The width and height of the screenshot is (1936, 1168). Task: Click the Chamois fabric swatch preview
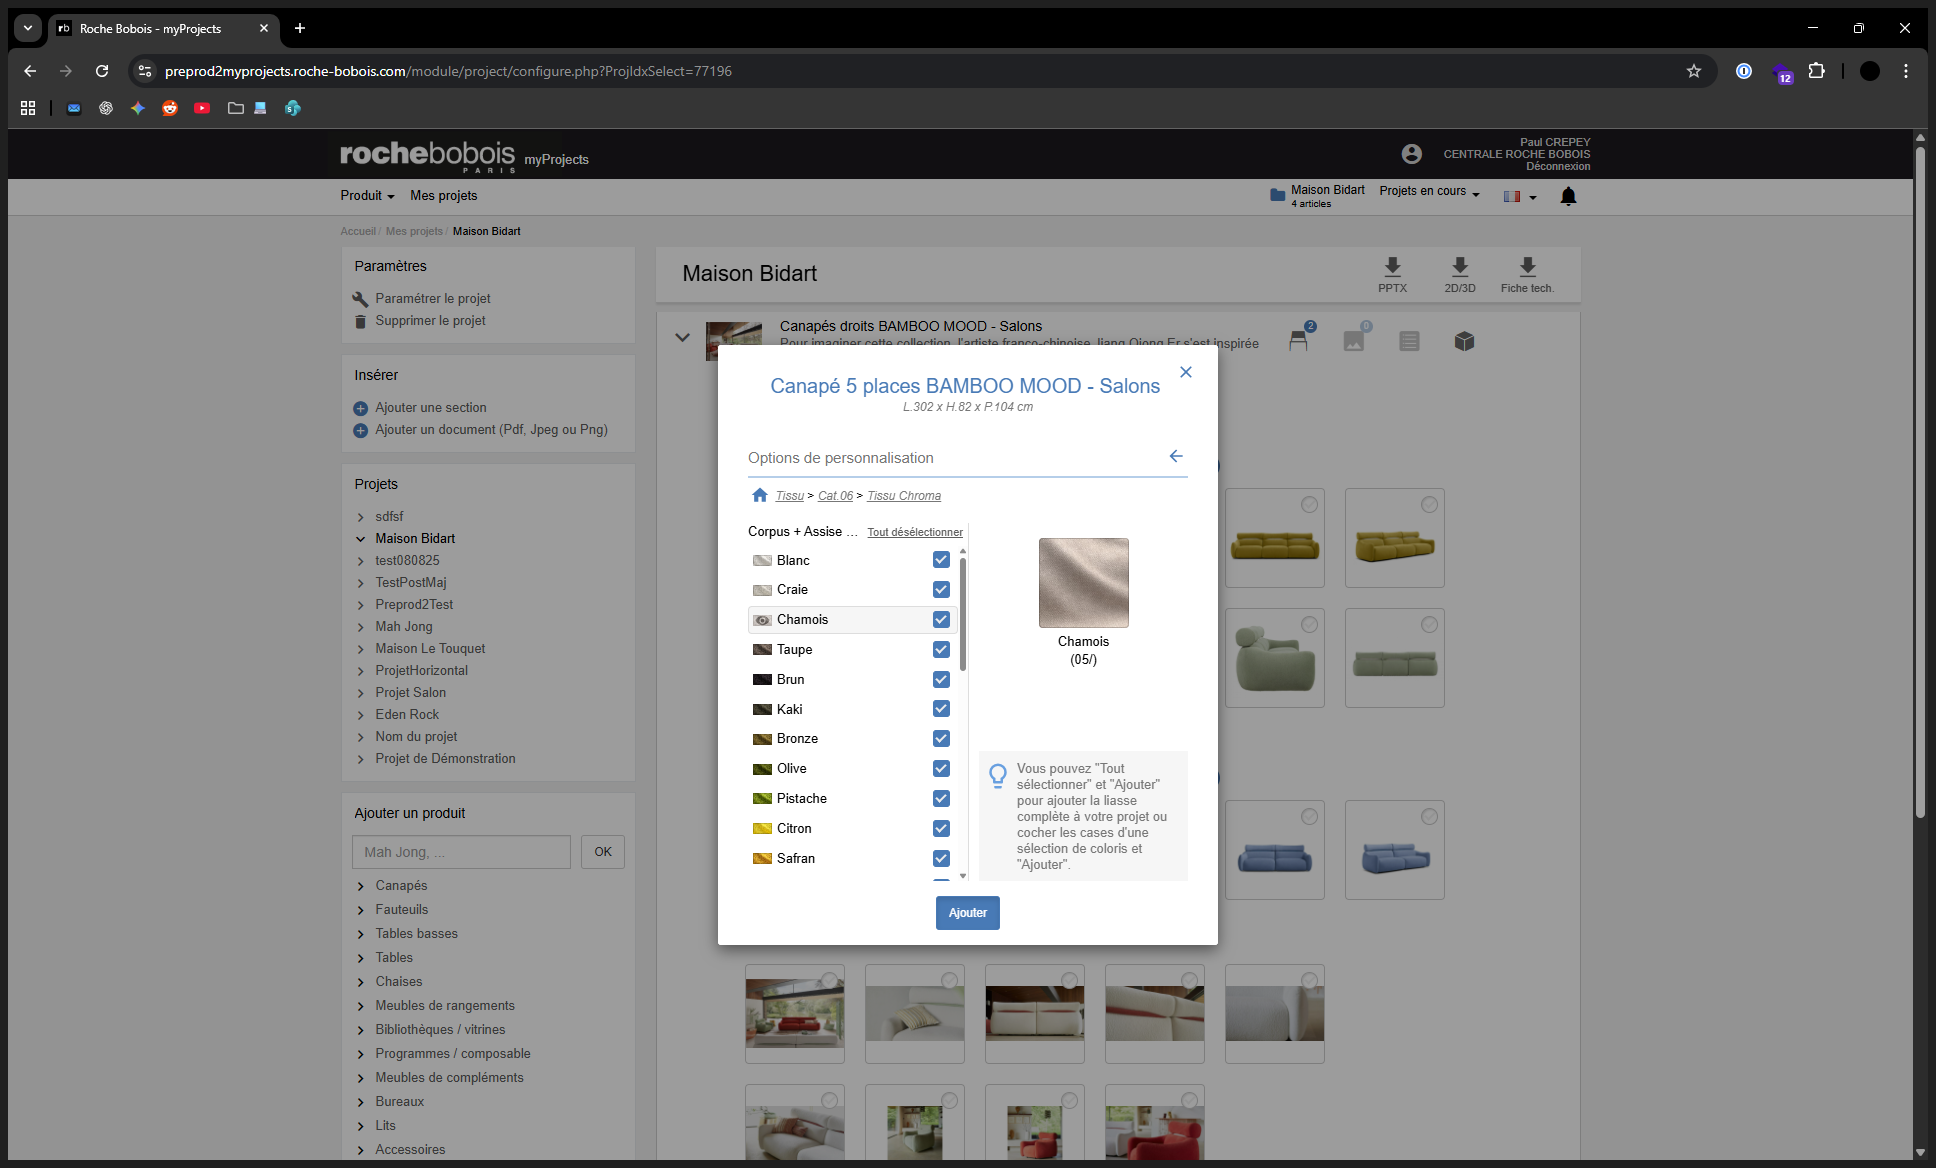pos(1083,583)
